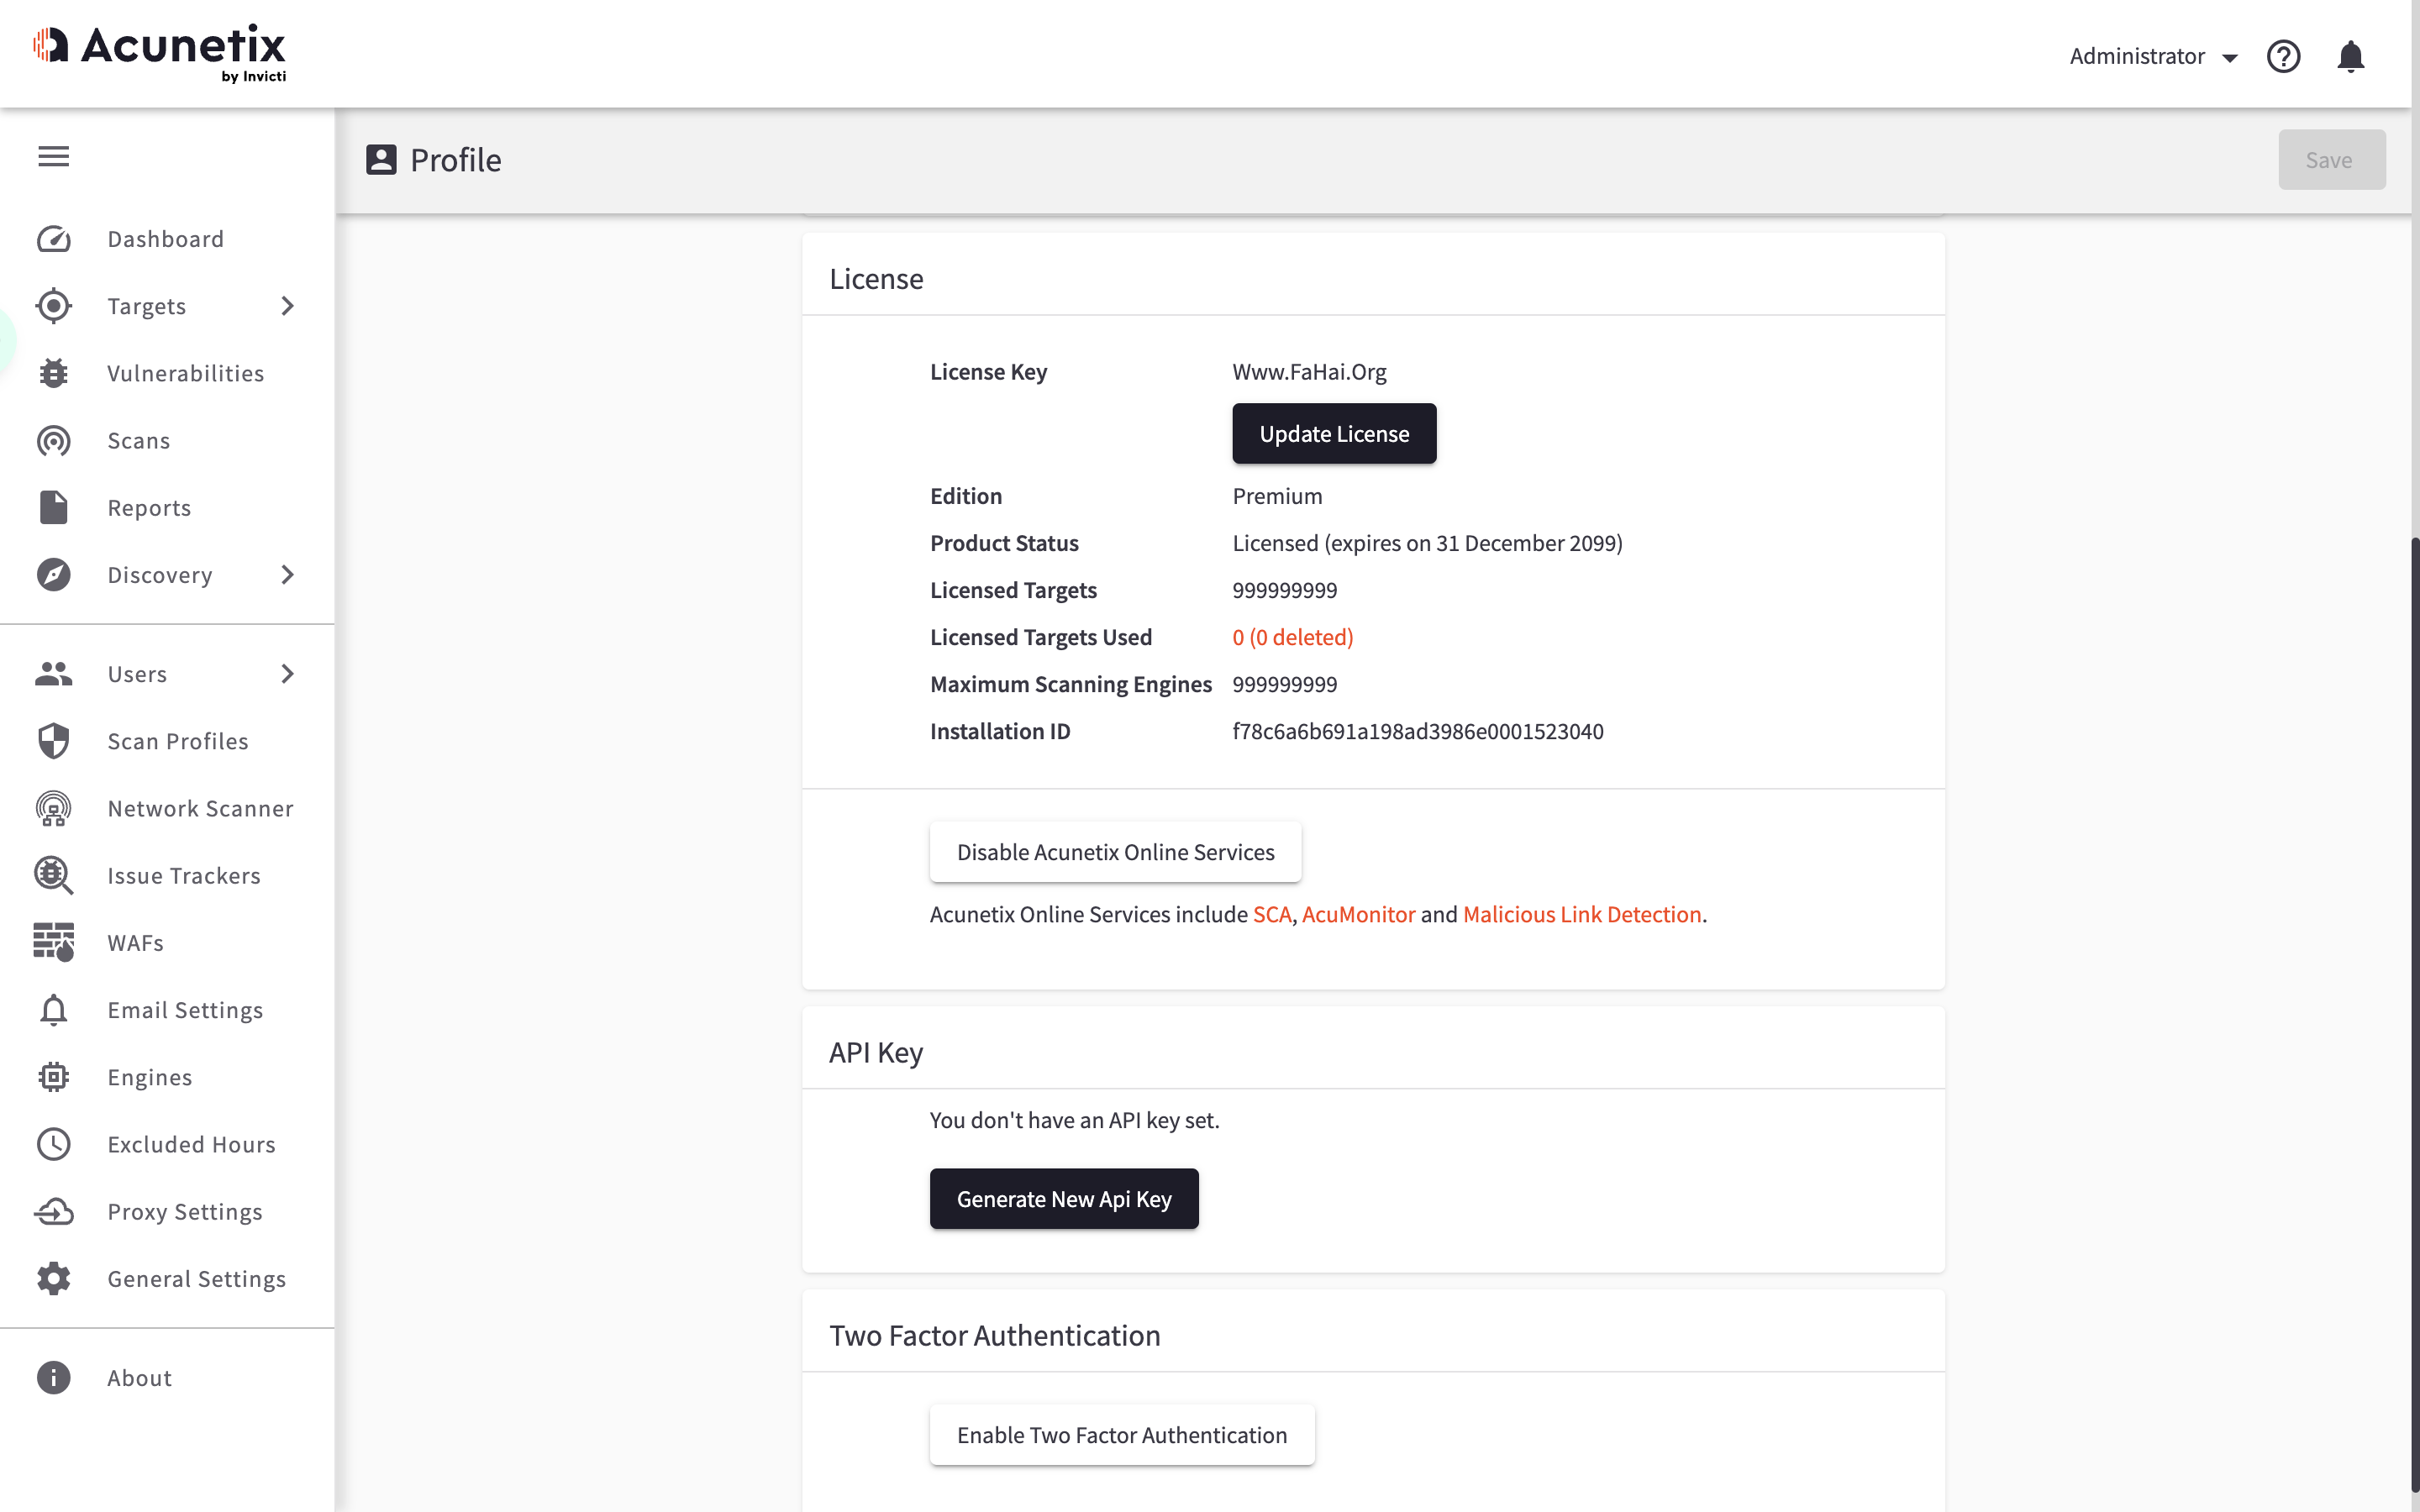This screenshot has height=1512, width=2420.
Task: Click the Discovery compass icon
Action: point(53,574)
